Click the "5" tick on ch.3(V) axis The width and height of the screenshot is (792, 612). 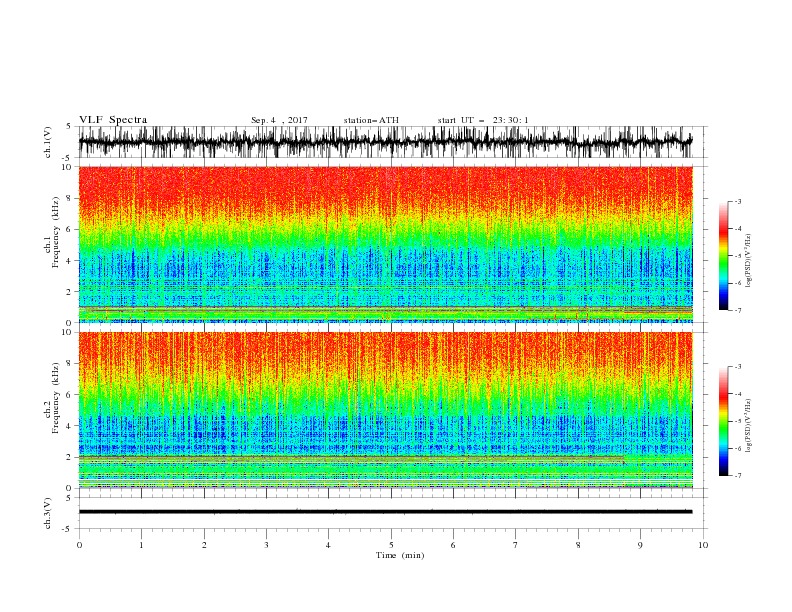coord(69,498)
